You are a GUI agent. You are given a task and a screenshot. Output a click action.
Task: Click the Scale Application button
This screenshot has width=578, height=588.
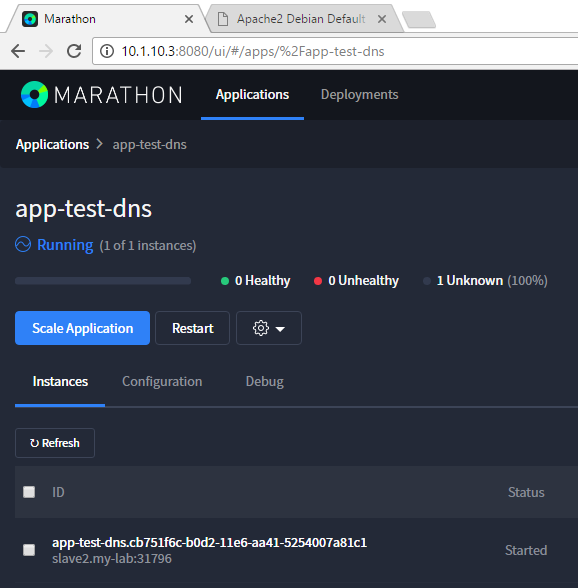pos(83,328)
